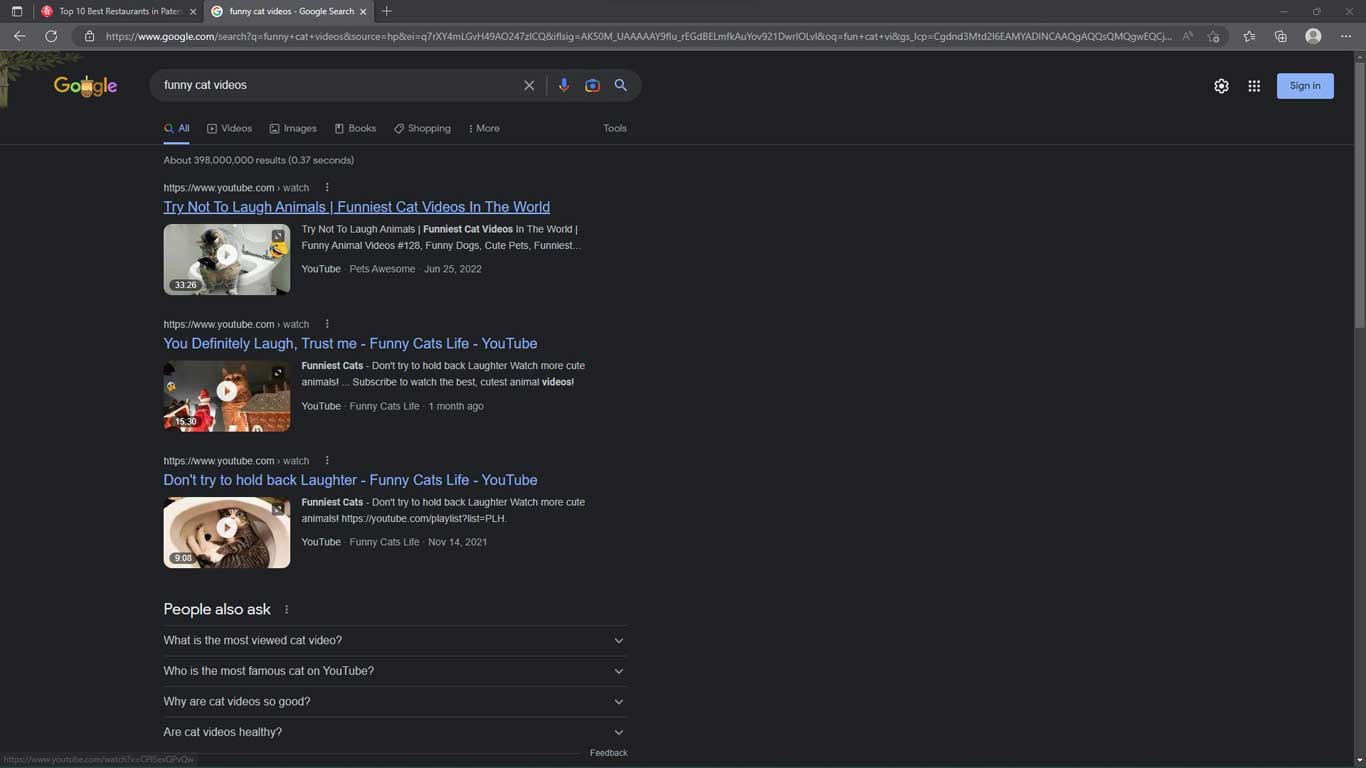Image resolution: width=1366 pixels, height=768 pixels.
Task: Open the More search categories dropdown
Action: (x=484, y=128)
